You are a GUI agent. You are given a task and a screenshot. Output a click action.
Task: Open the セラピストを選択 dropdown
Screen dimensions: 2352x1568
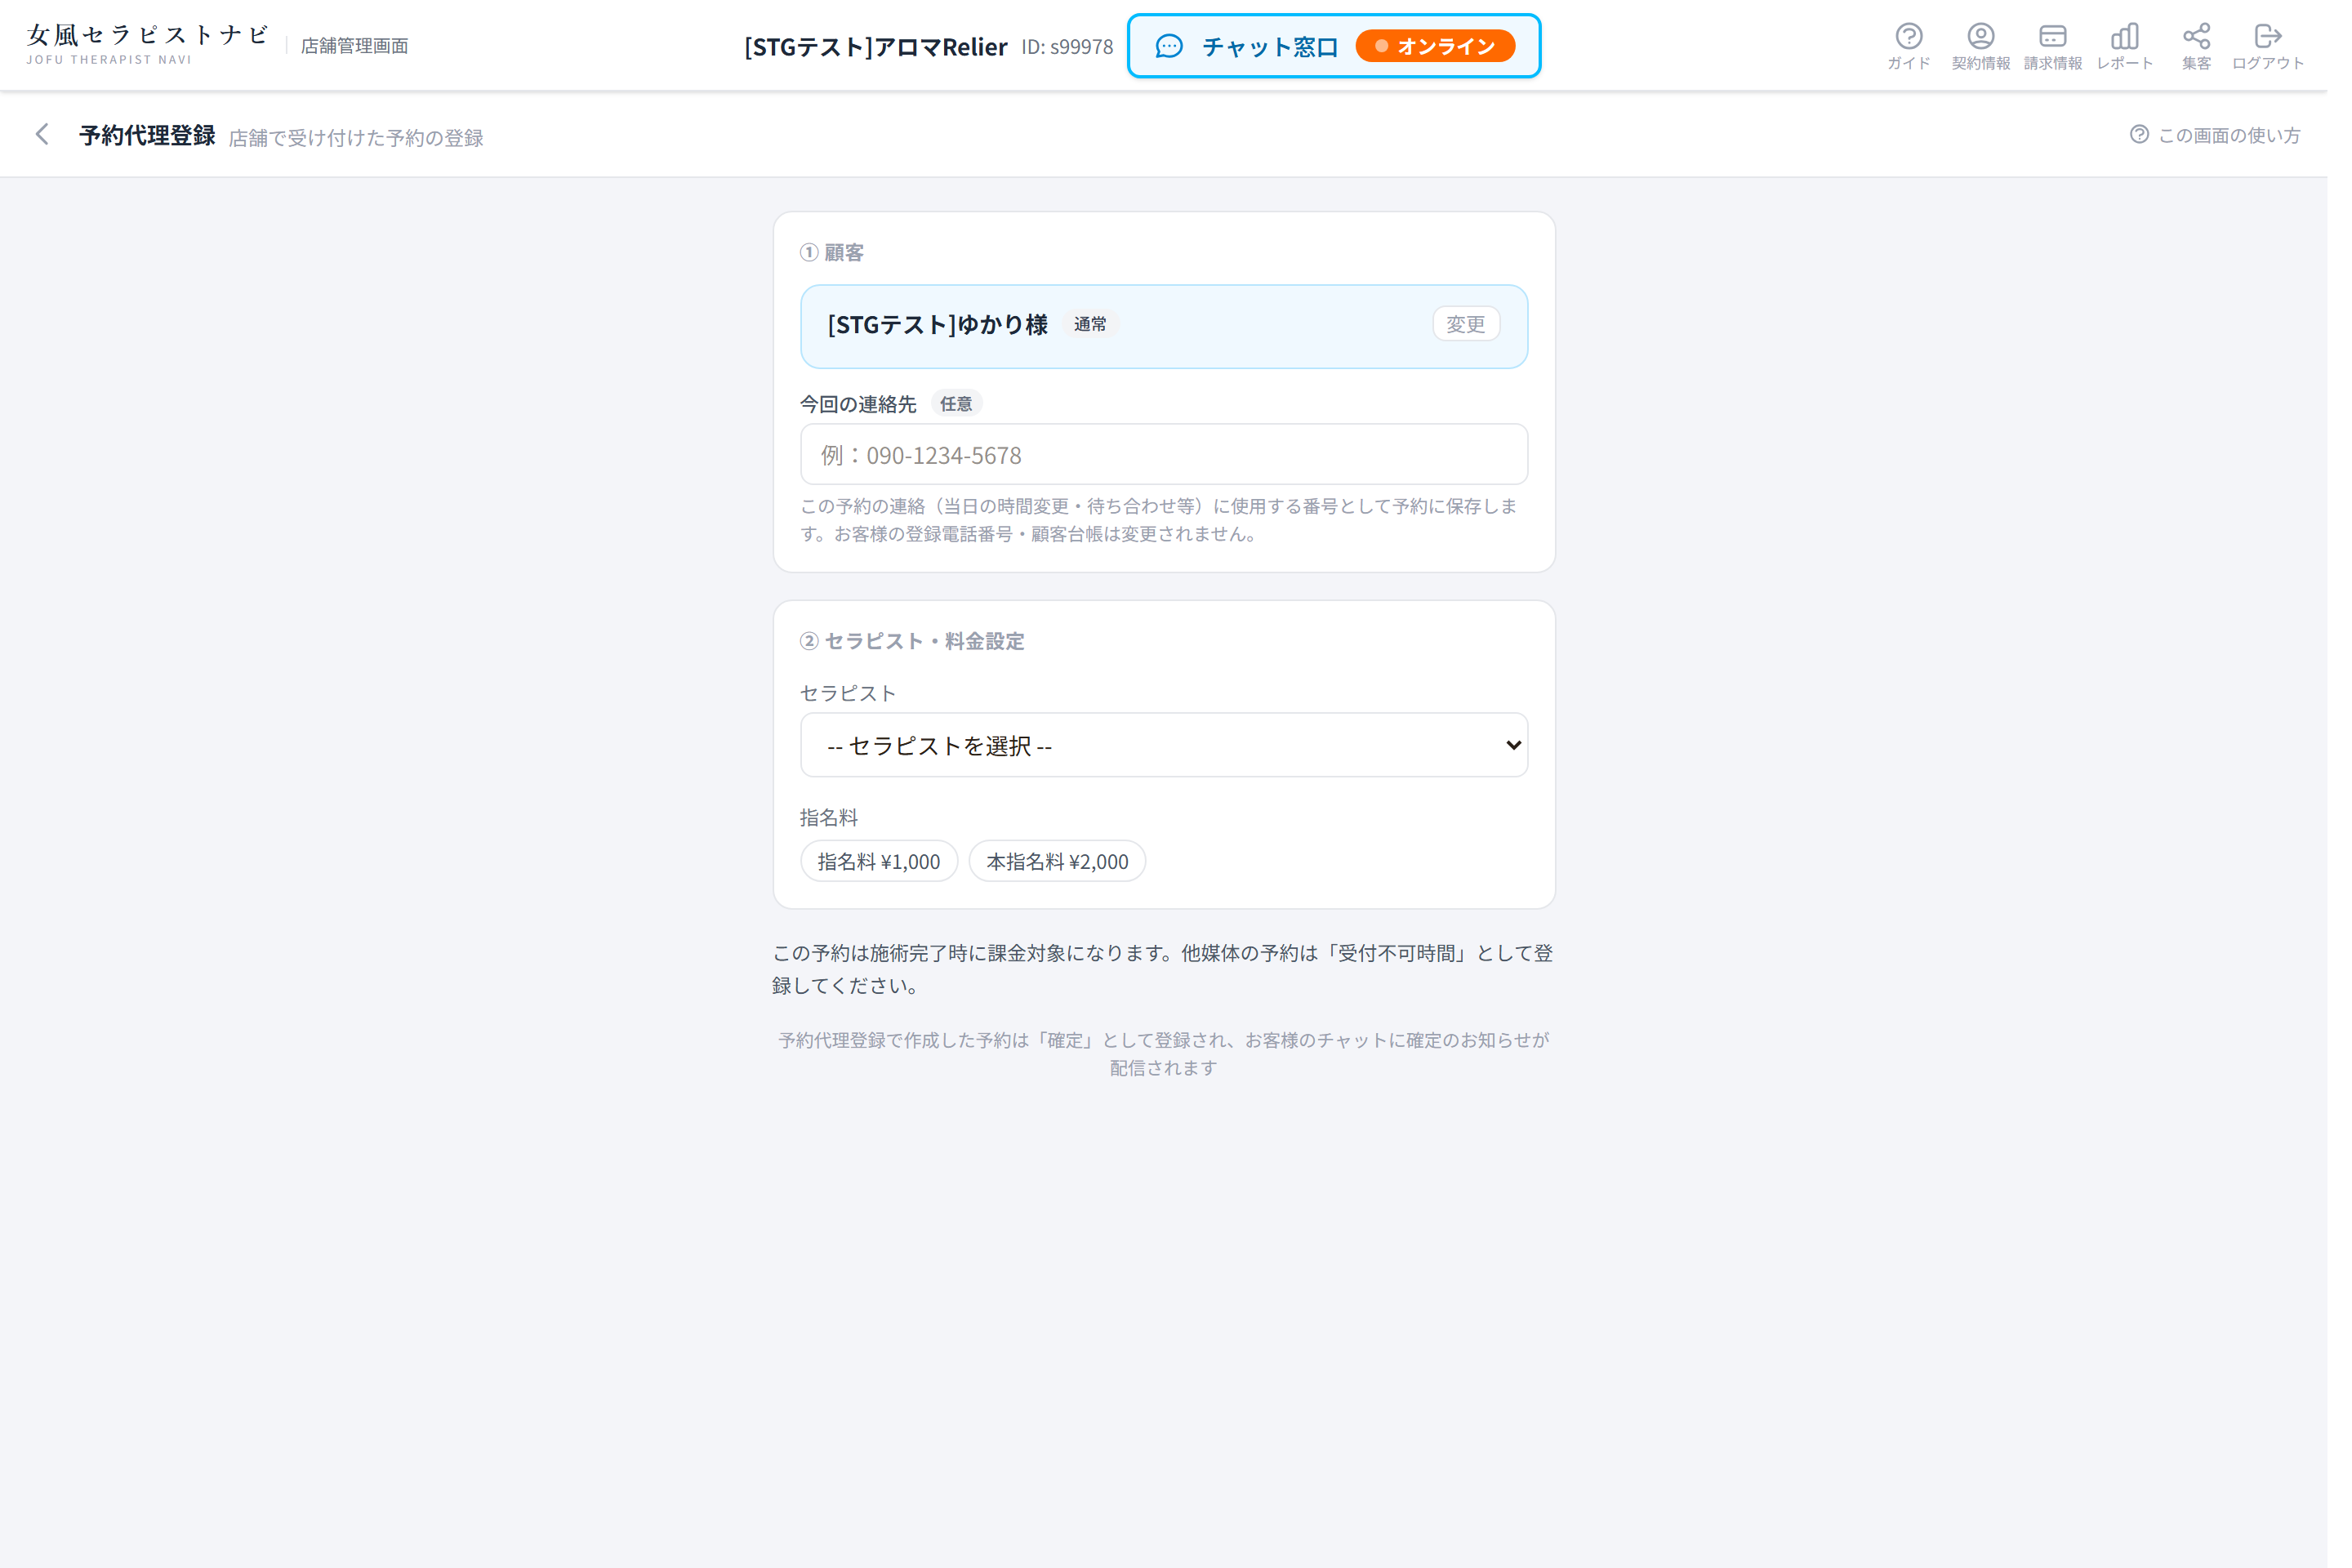[1176, 753]
